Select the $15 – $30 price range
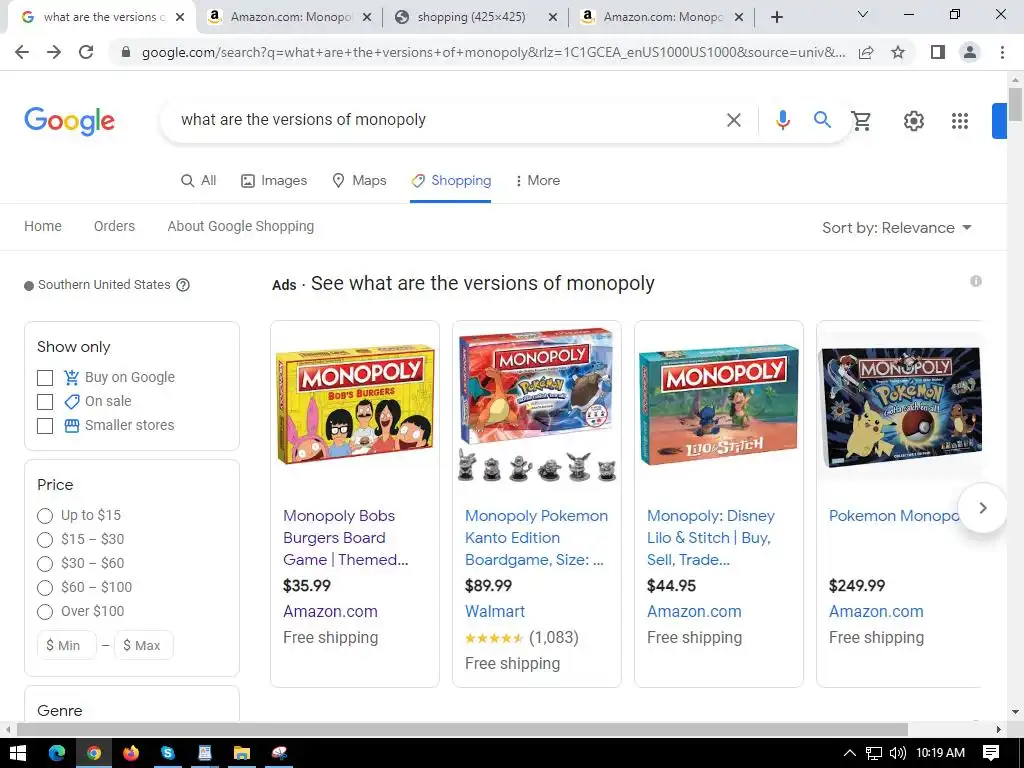 (45, 540)
